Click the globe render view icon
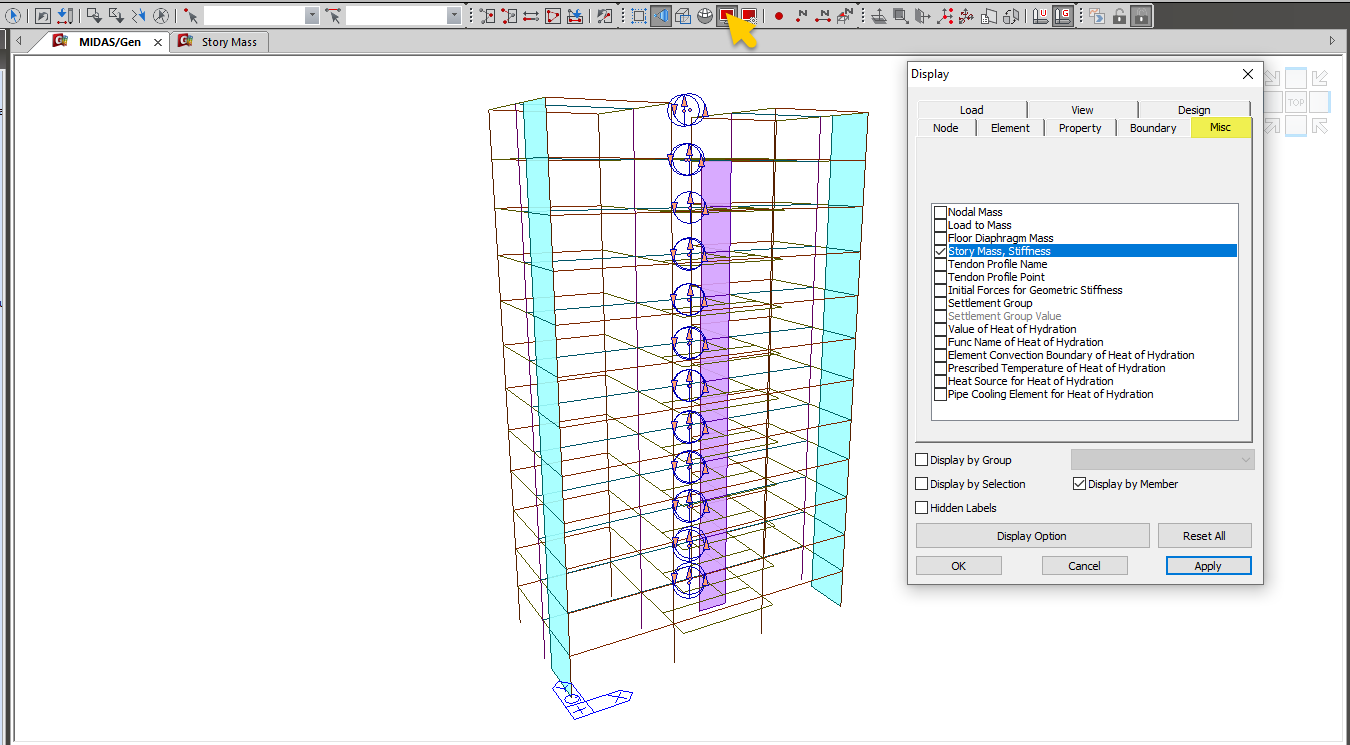Screen dimensions: 1350x745 pyautogui.click(x=705, y=16)
